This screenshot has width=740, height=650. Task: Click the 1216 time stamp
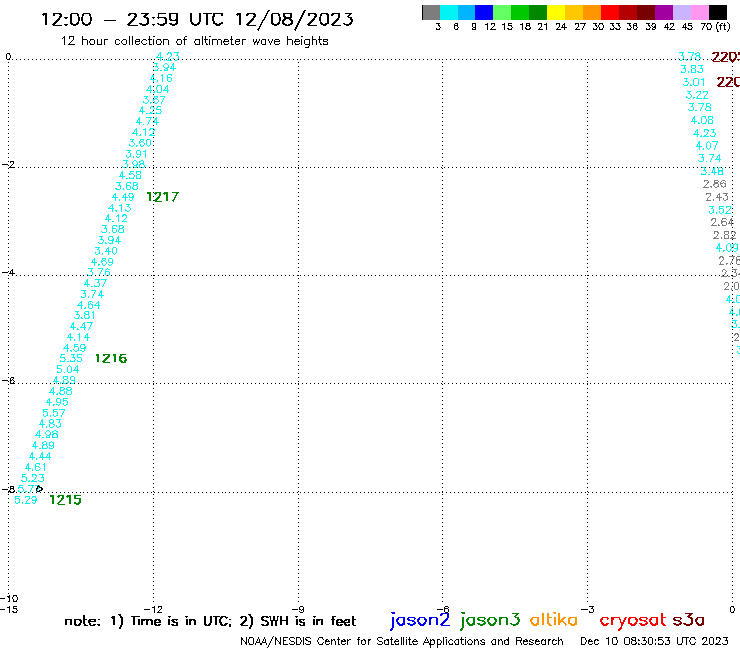pyautogui.click(x=111, y=358)
